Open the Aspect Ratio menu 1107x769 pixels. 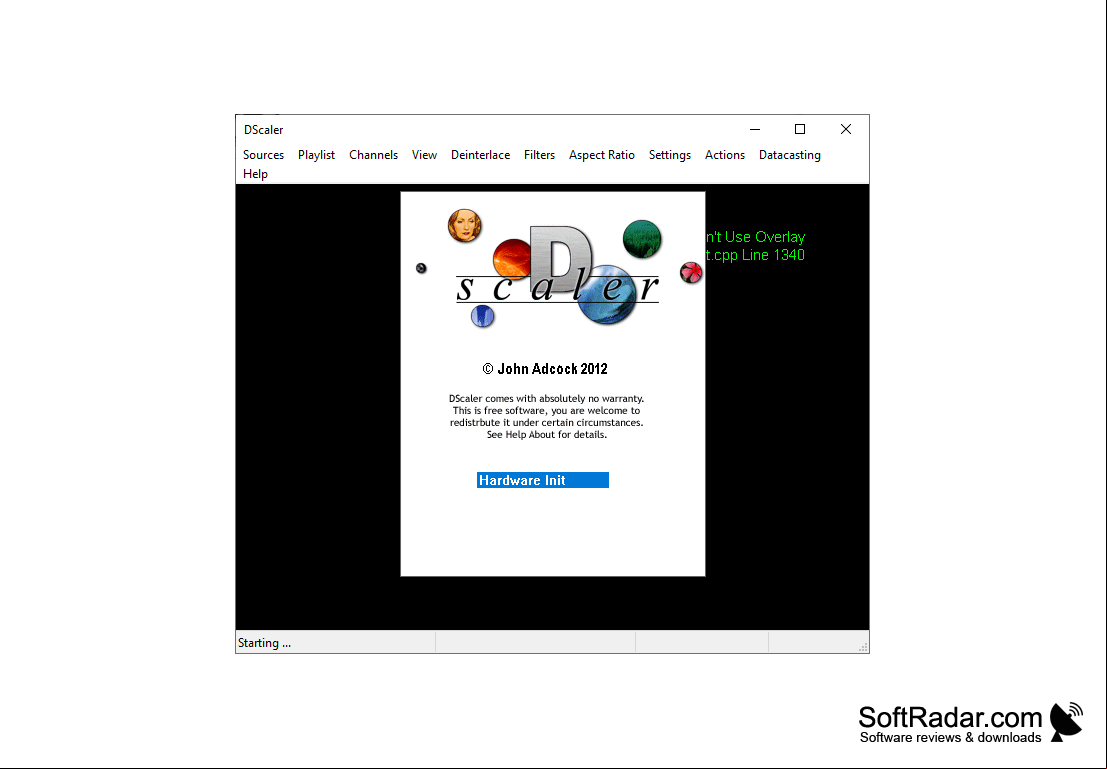click(602, 155)
